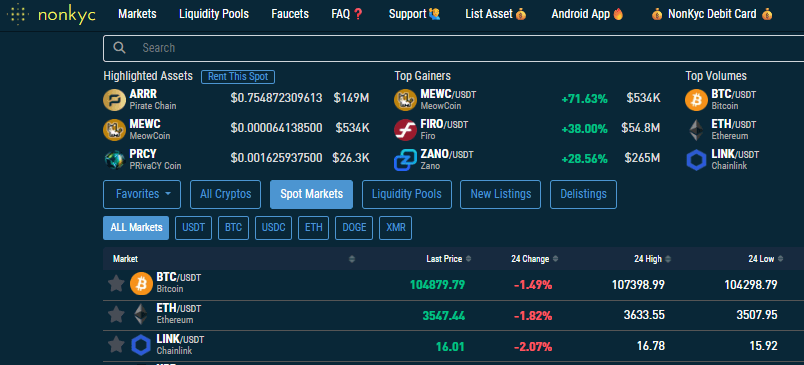Open ARRR in Highlighted Assets
The width and height of the screenshot is (804, 365).
[x=143, y=94]
